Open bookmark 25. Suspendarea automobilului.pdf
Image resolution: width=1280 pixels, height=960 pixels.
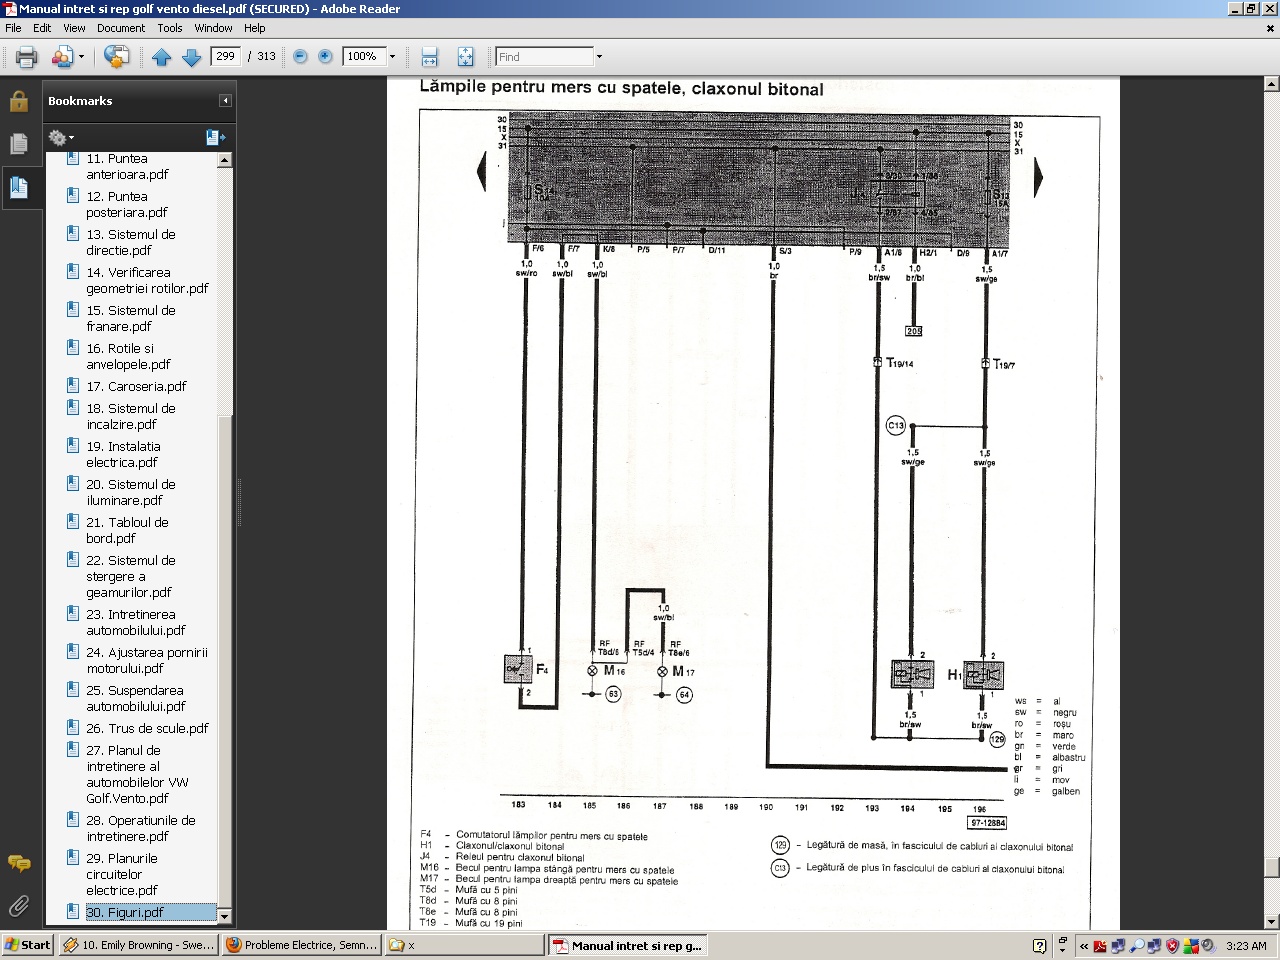coord(136,698)
